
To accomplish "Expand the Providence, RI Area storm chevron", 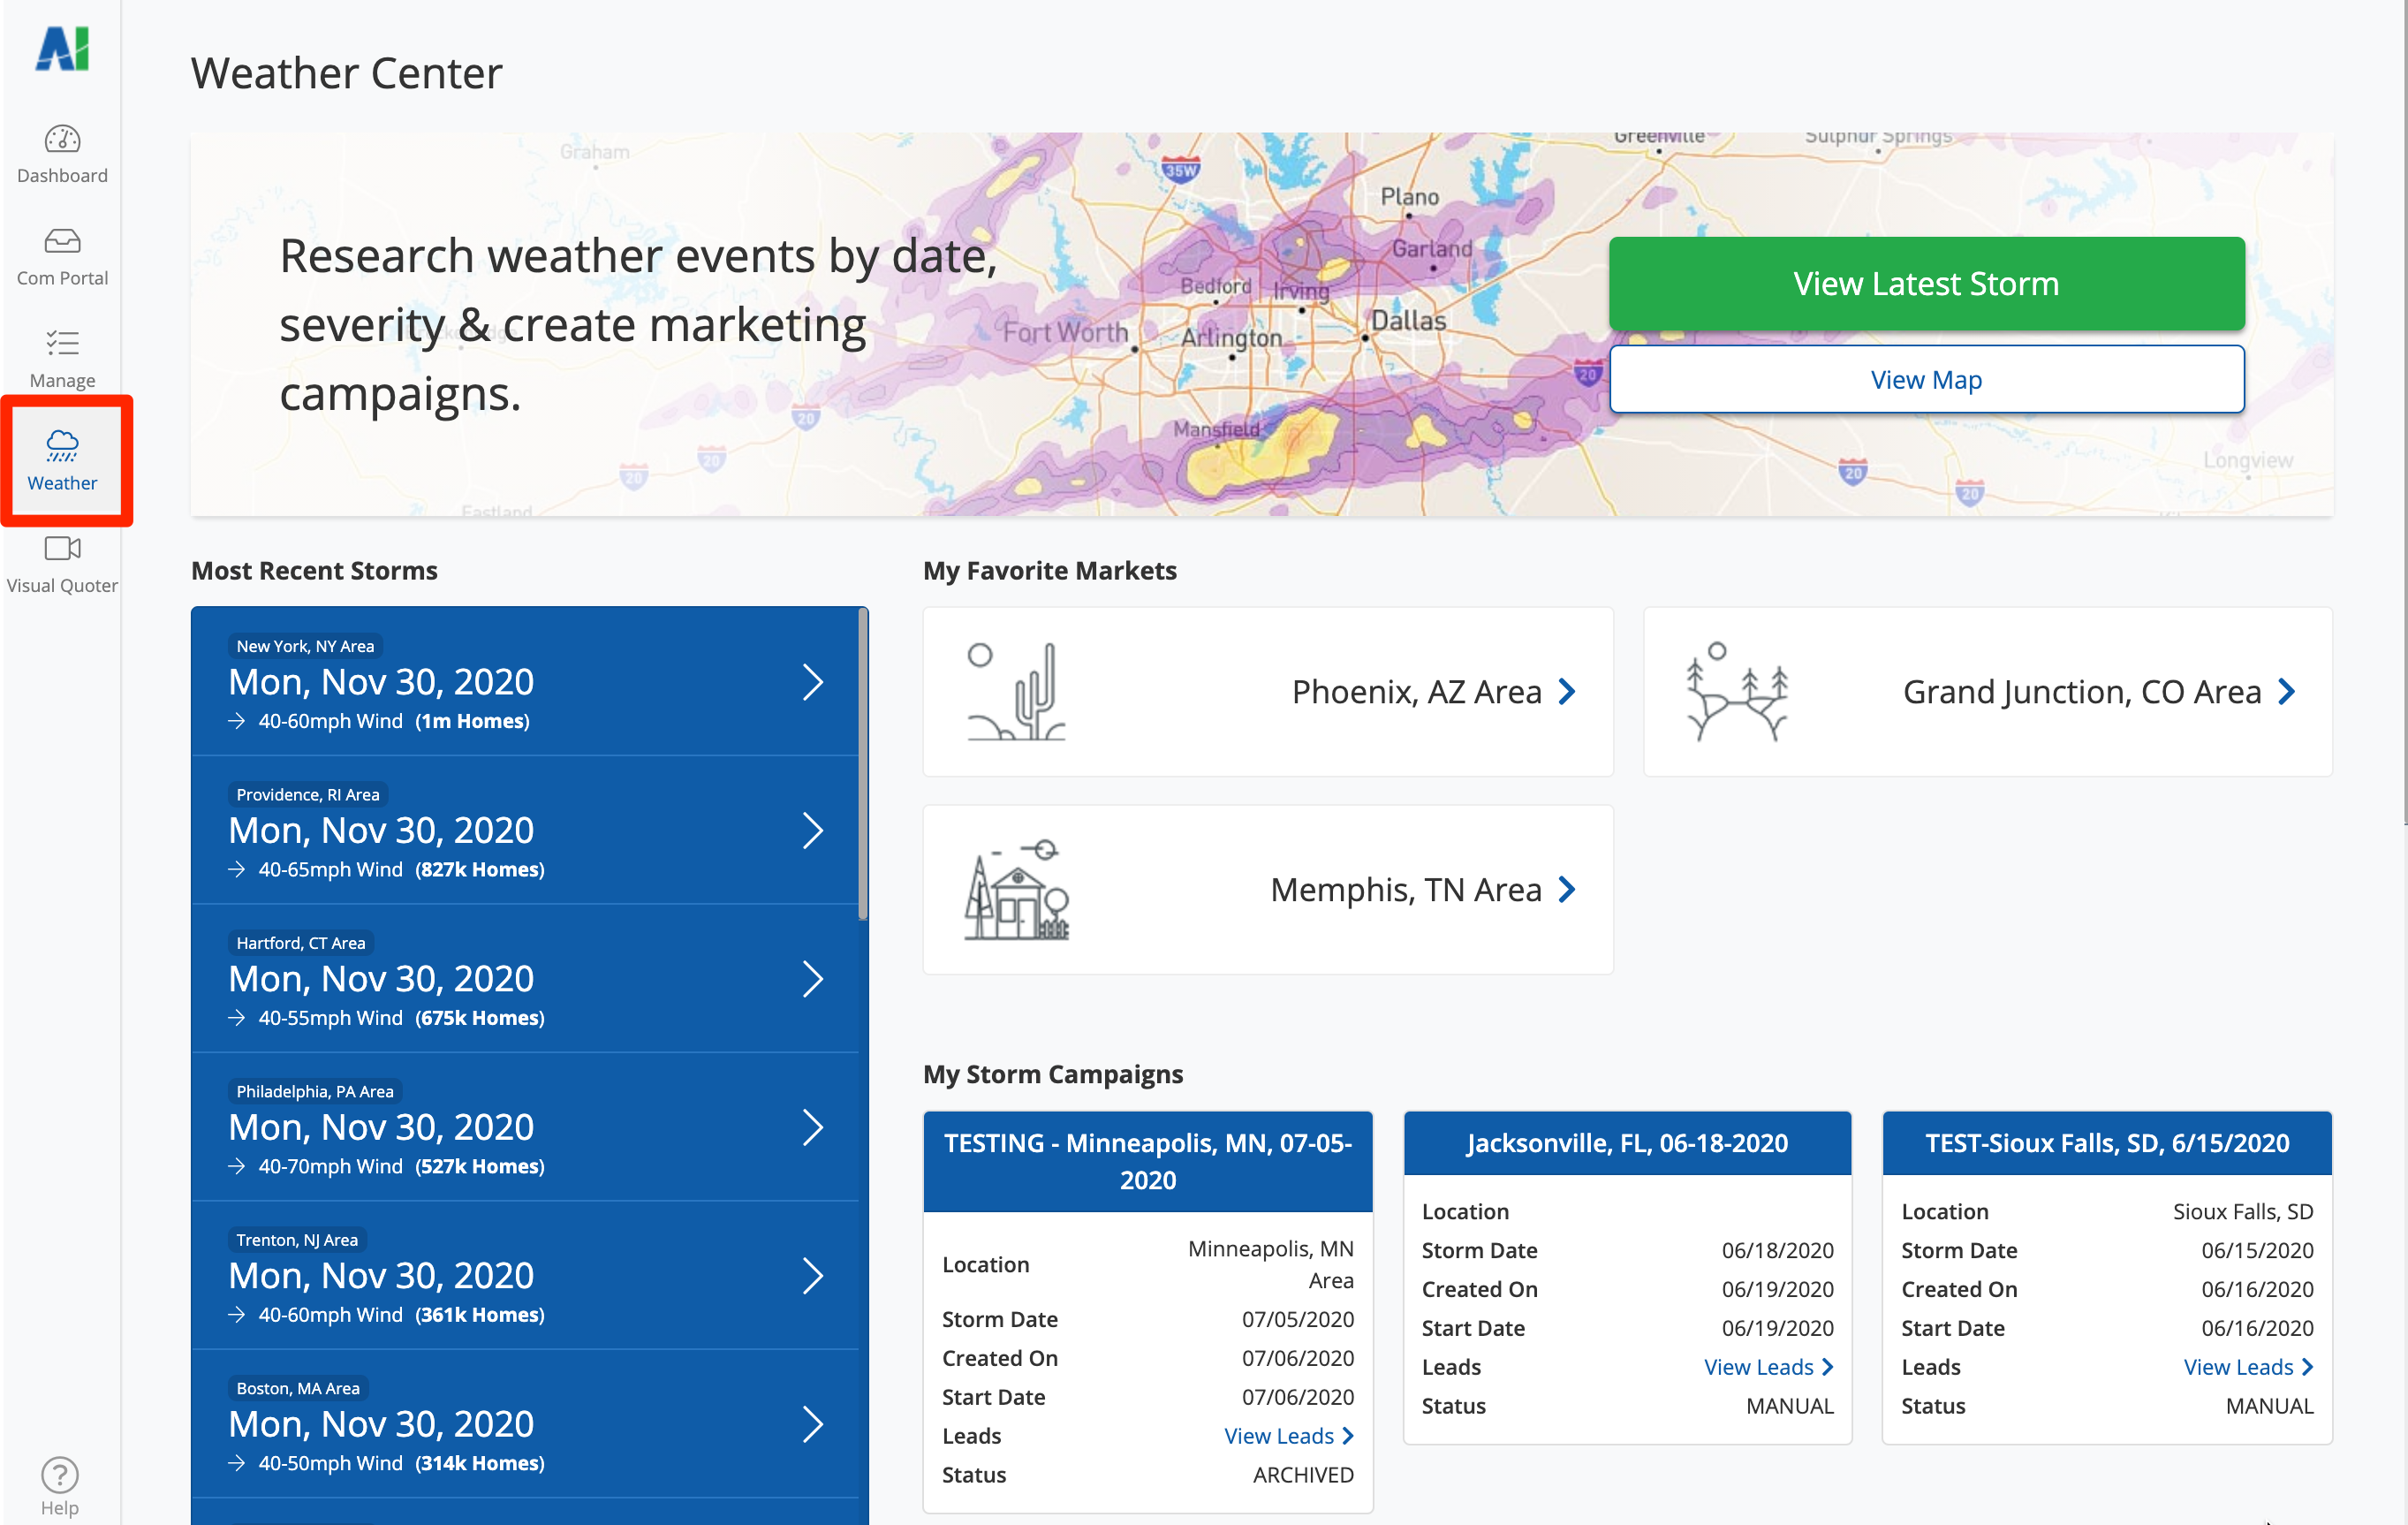I will point(813,830).
